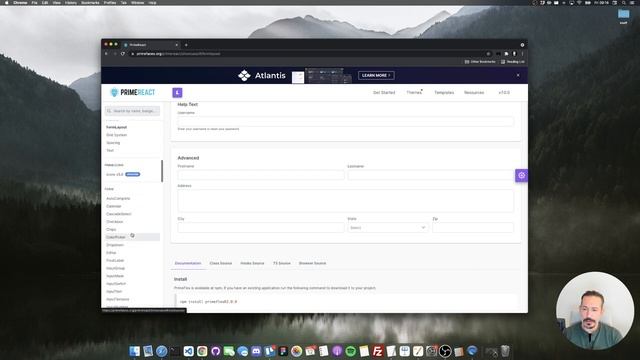Image resolution: width=640 pixels, height=360 pixels.
Task: Open FileZilla from the Dock
Action: (x=378, y=351)
